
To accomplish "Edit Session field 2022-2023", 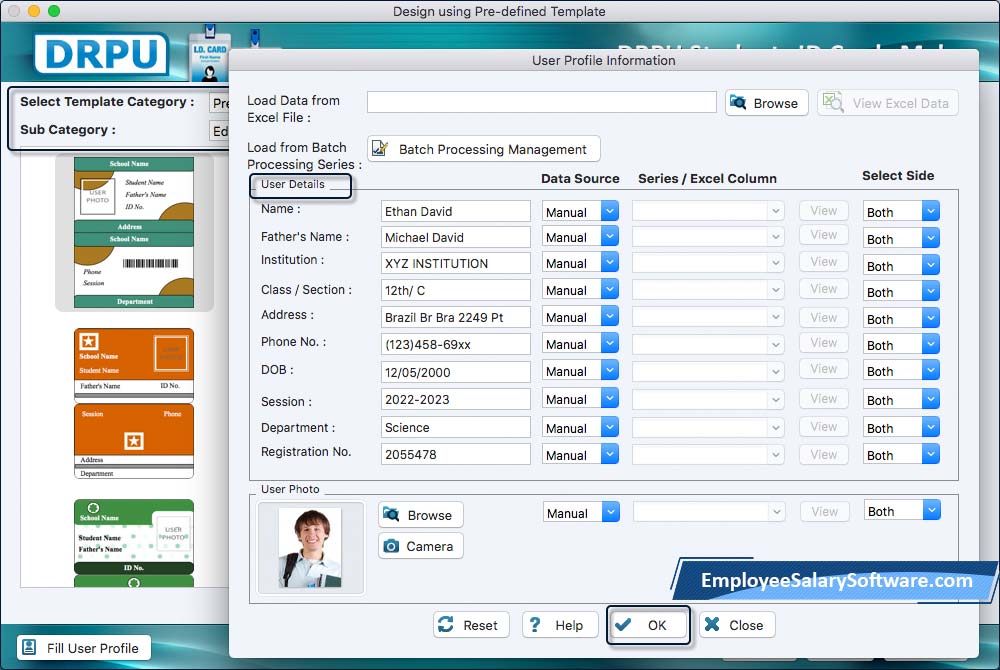I will pos(455,399).
